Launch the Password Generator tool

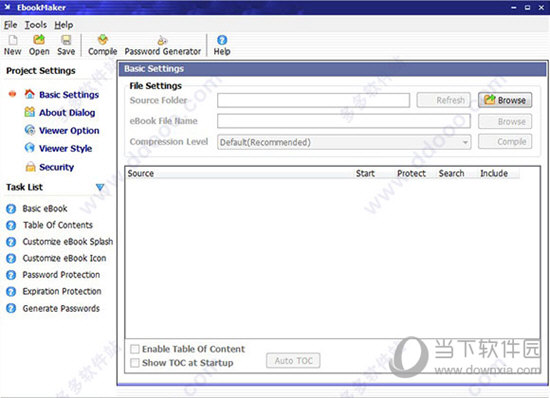coord(162,45)
